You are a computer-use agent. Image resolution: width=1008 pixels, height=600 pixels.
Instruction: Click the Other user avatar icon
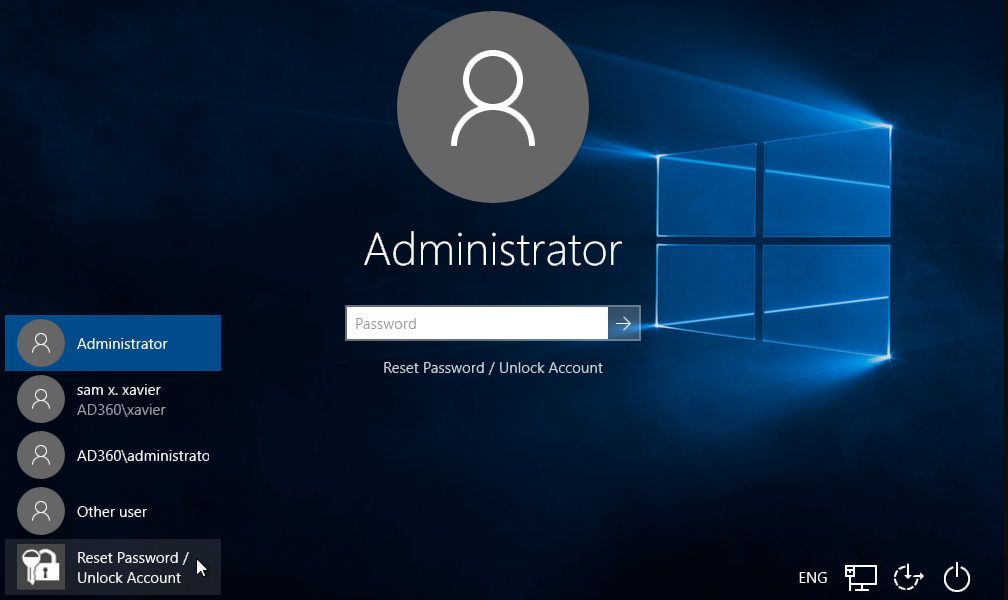[x=40, y=511]
